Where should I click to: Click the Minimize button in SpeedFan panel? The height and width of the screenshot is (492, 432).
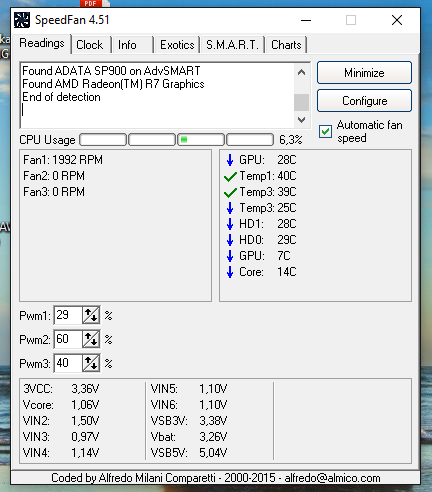pos(364,73)
